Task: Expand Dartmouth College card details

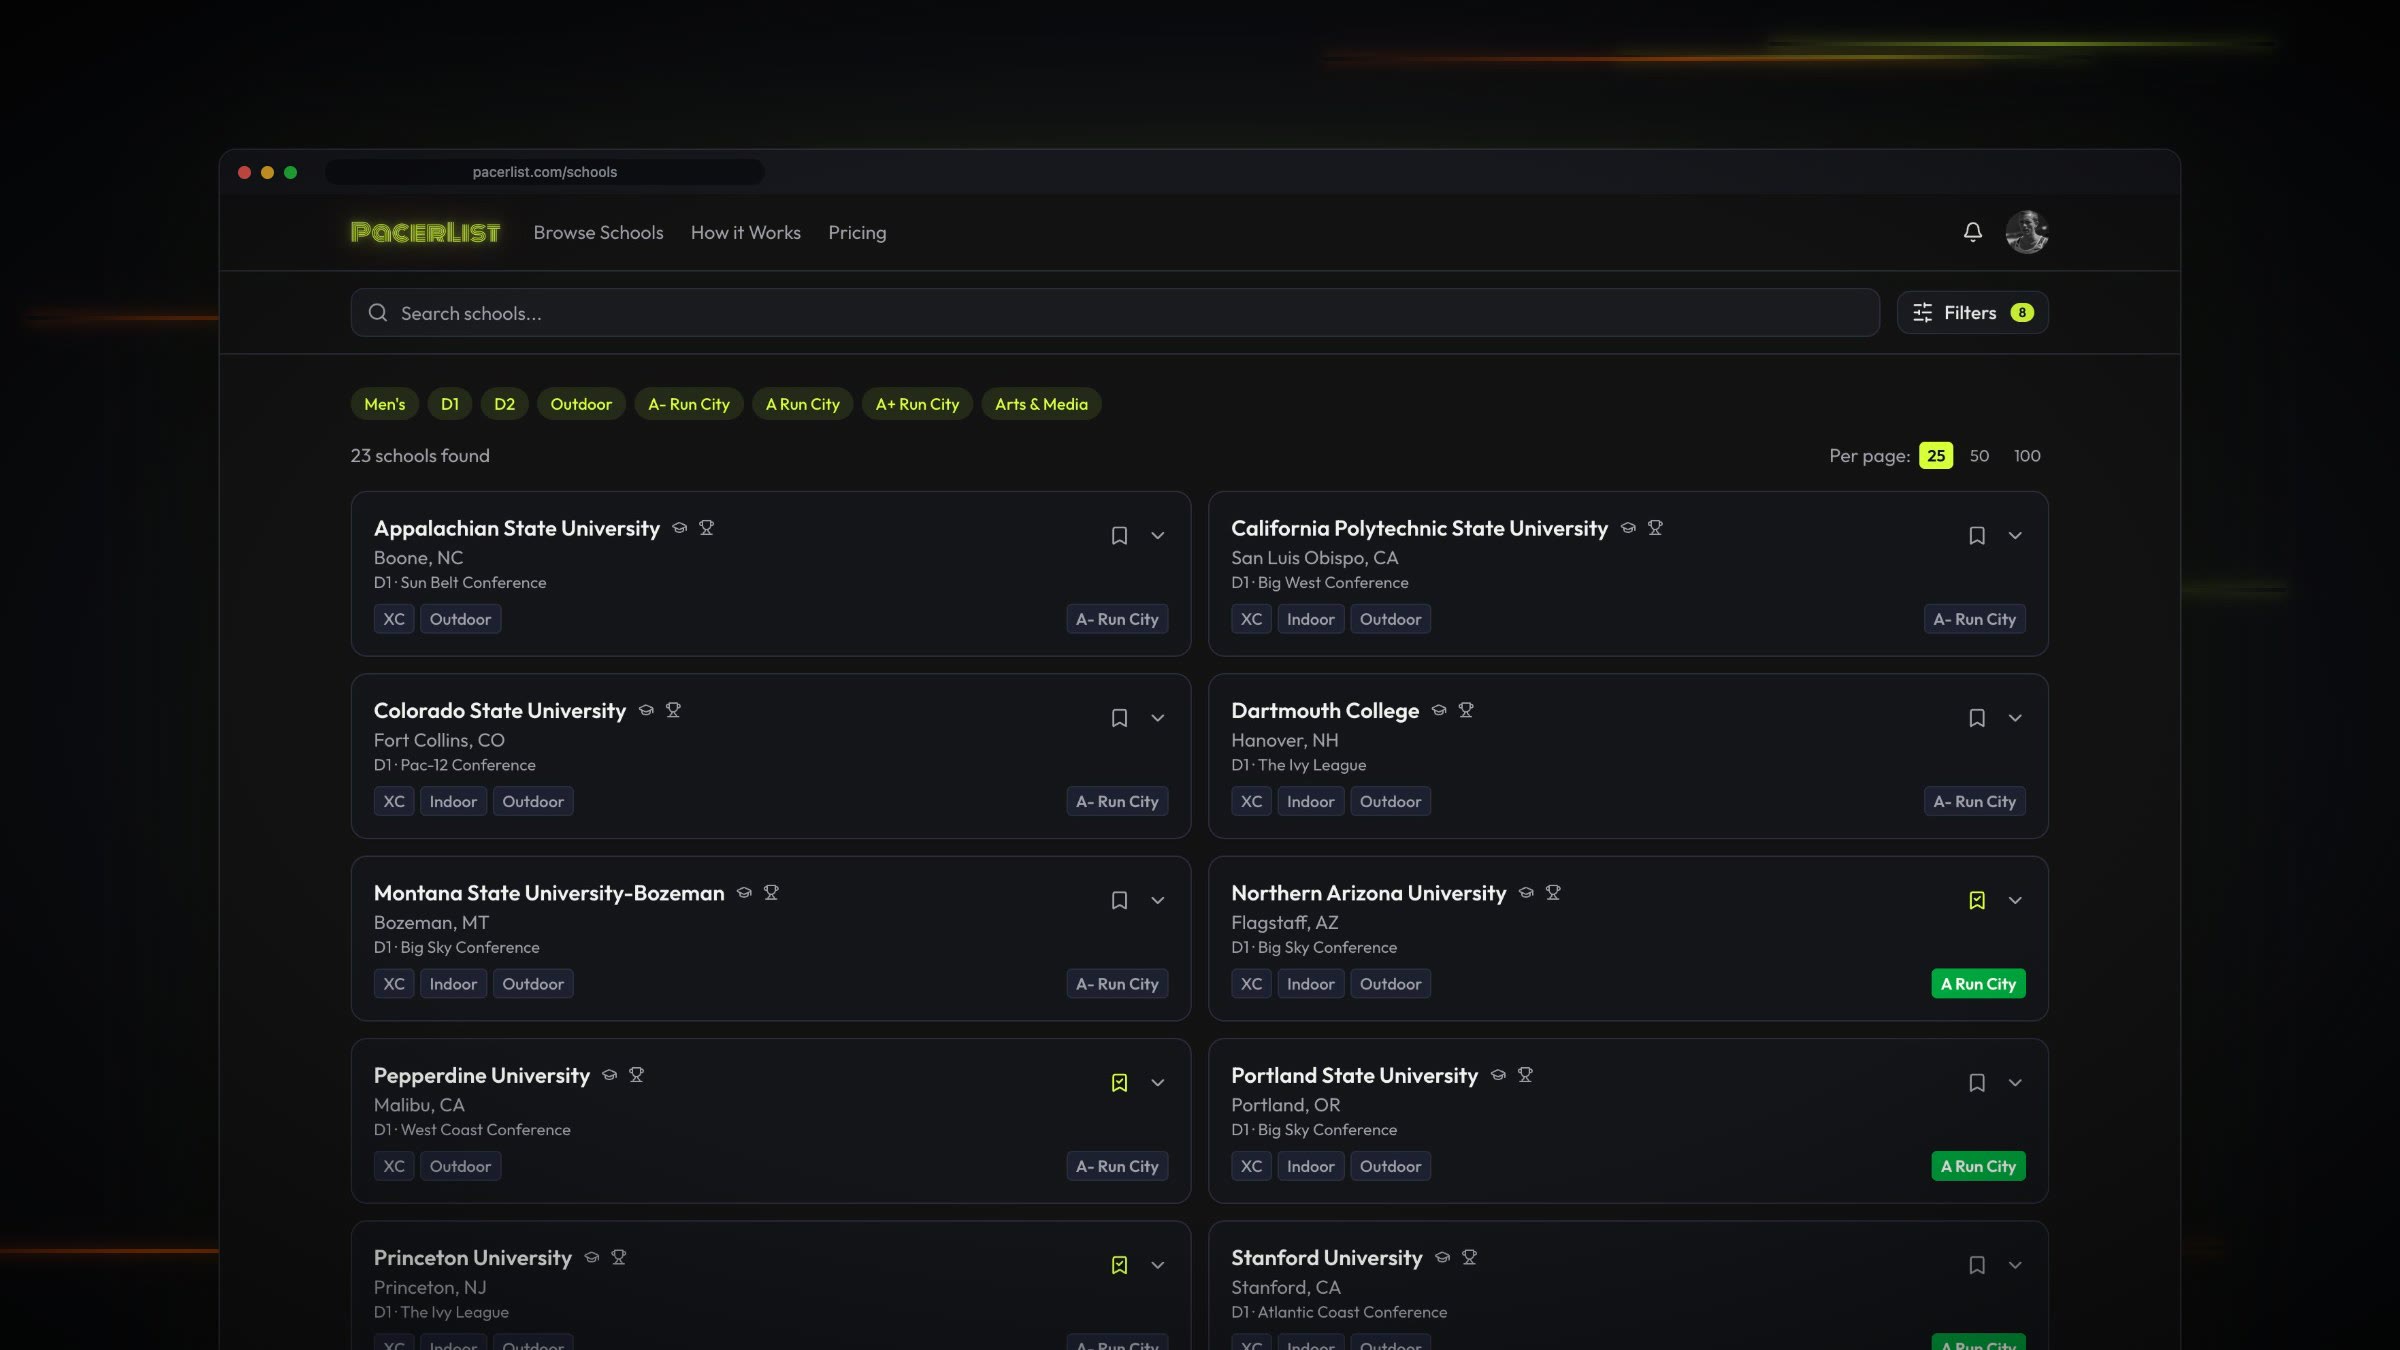Action: [2015, 718]
